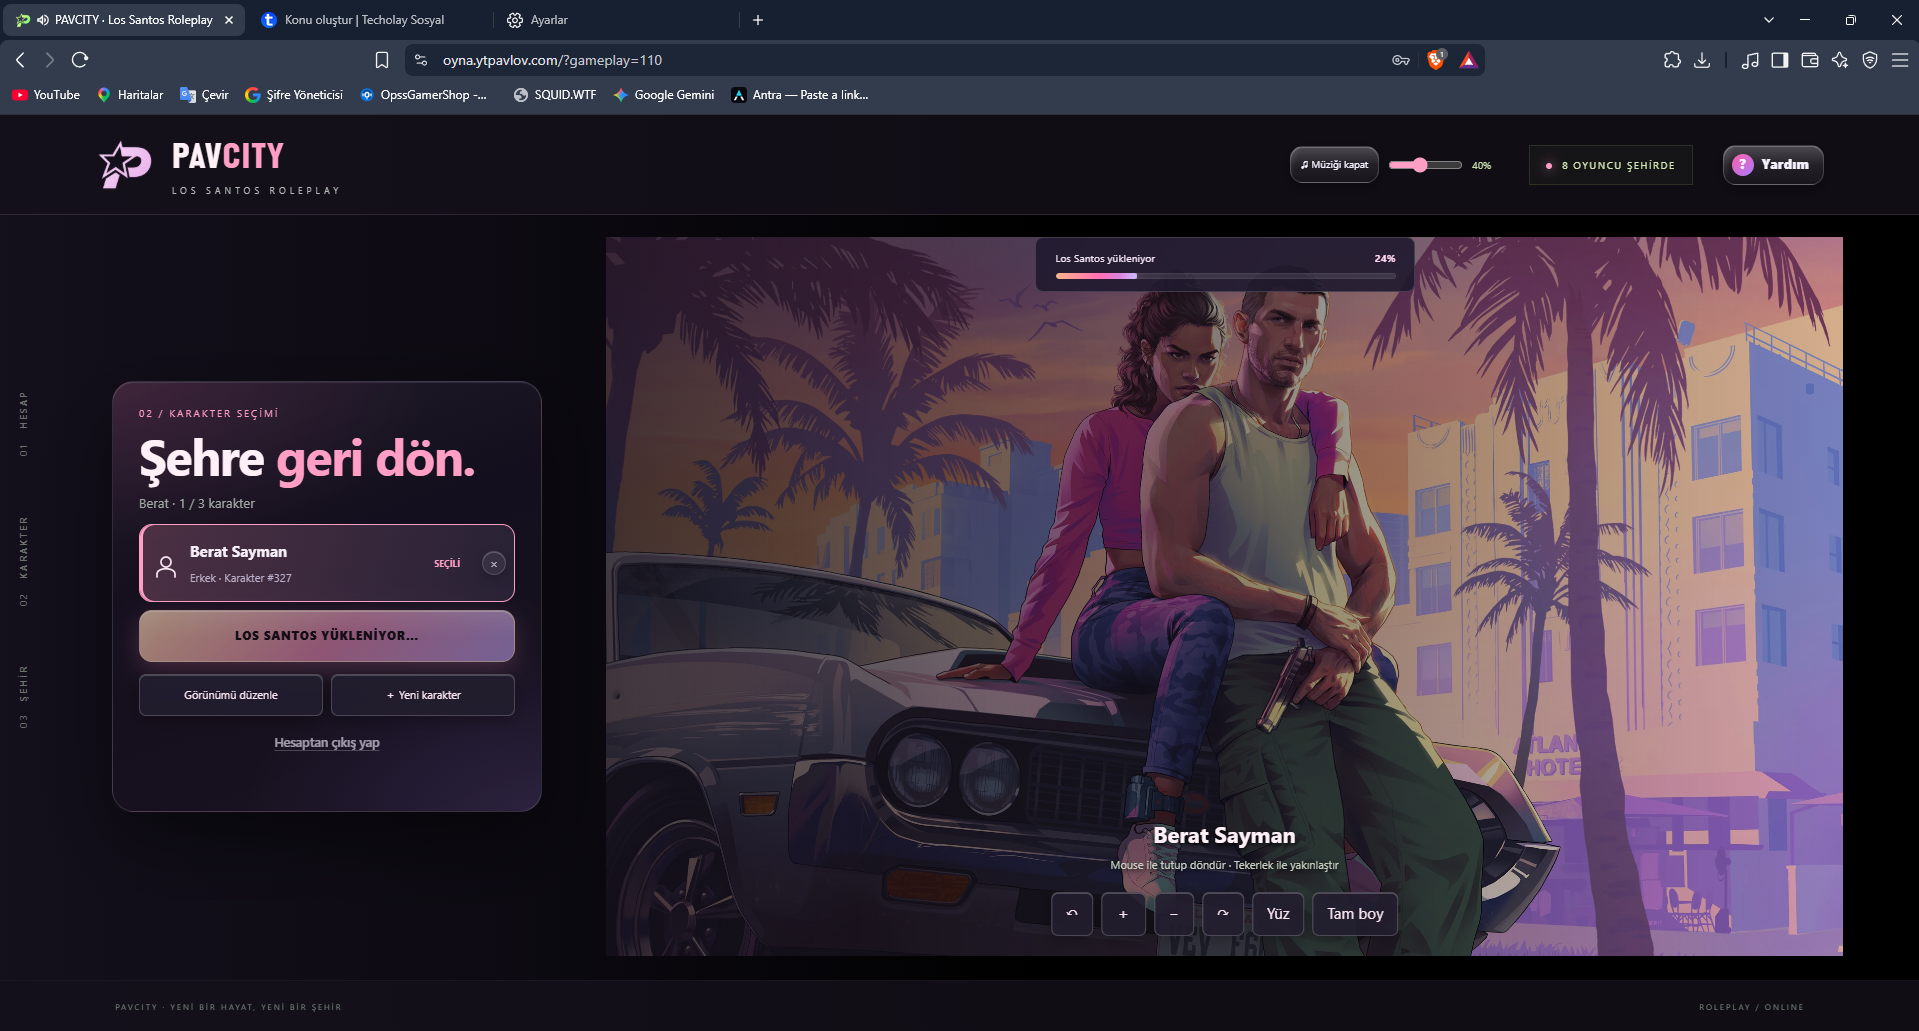
Task: Select the Berat Sayman character card
Action: coord(327,563)
